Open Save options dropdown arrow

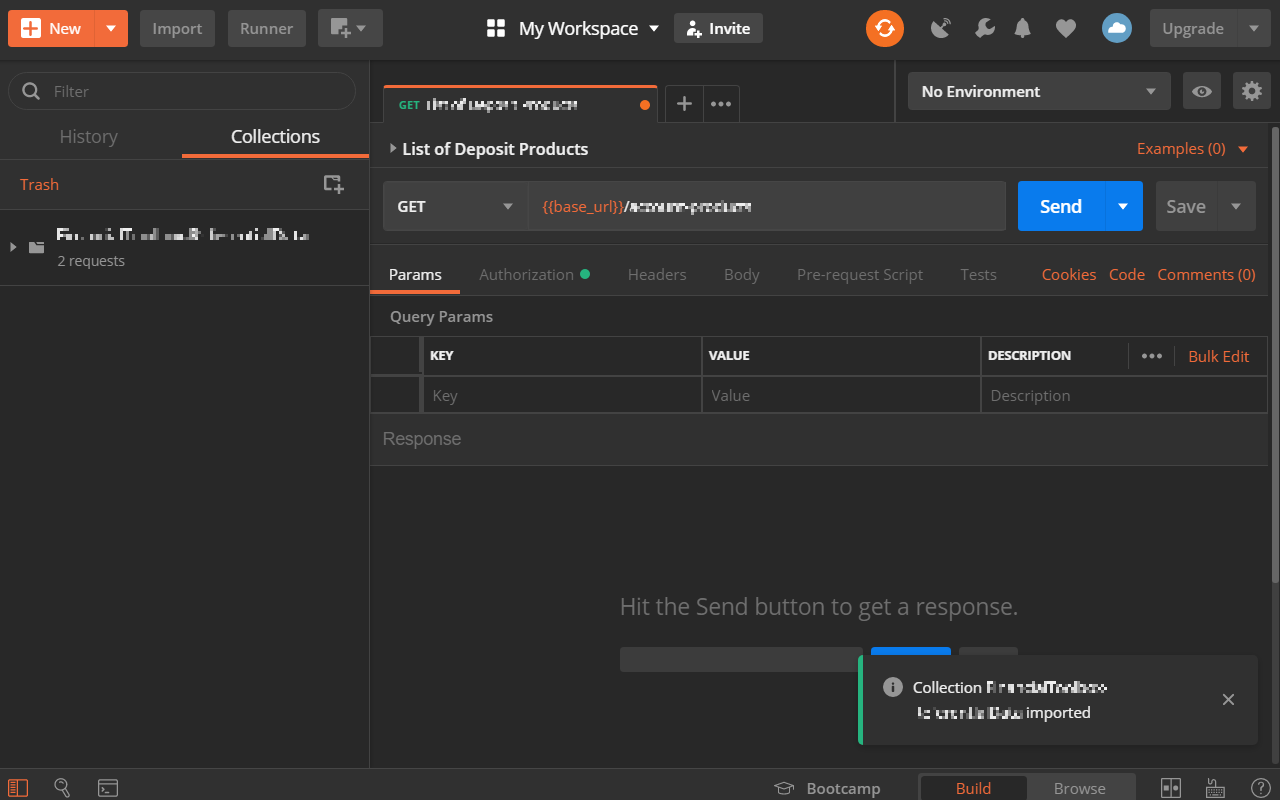[x=1236, y=206]
